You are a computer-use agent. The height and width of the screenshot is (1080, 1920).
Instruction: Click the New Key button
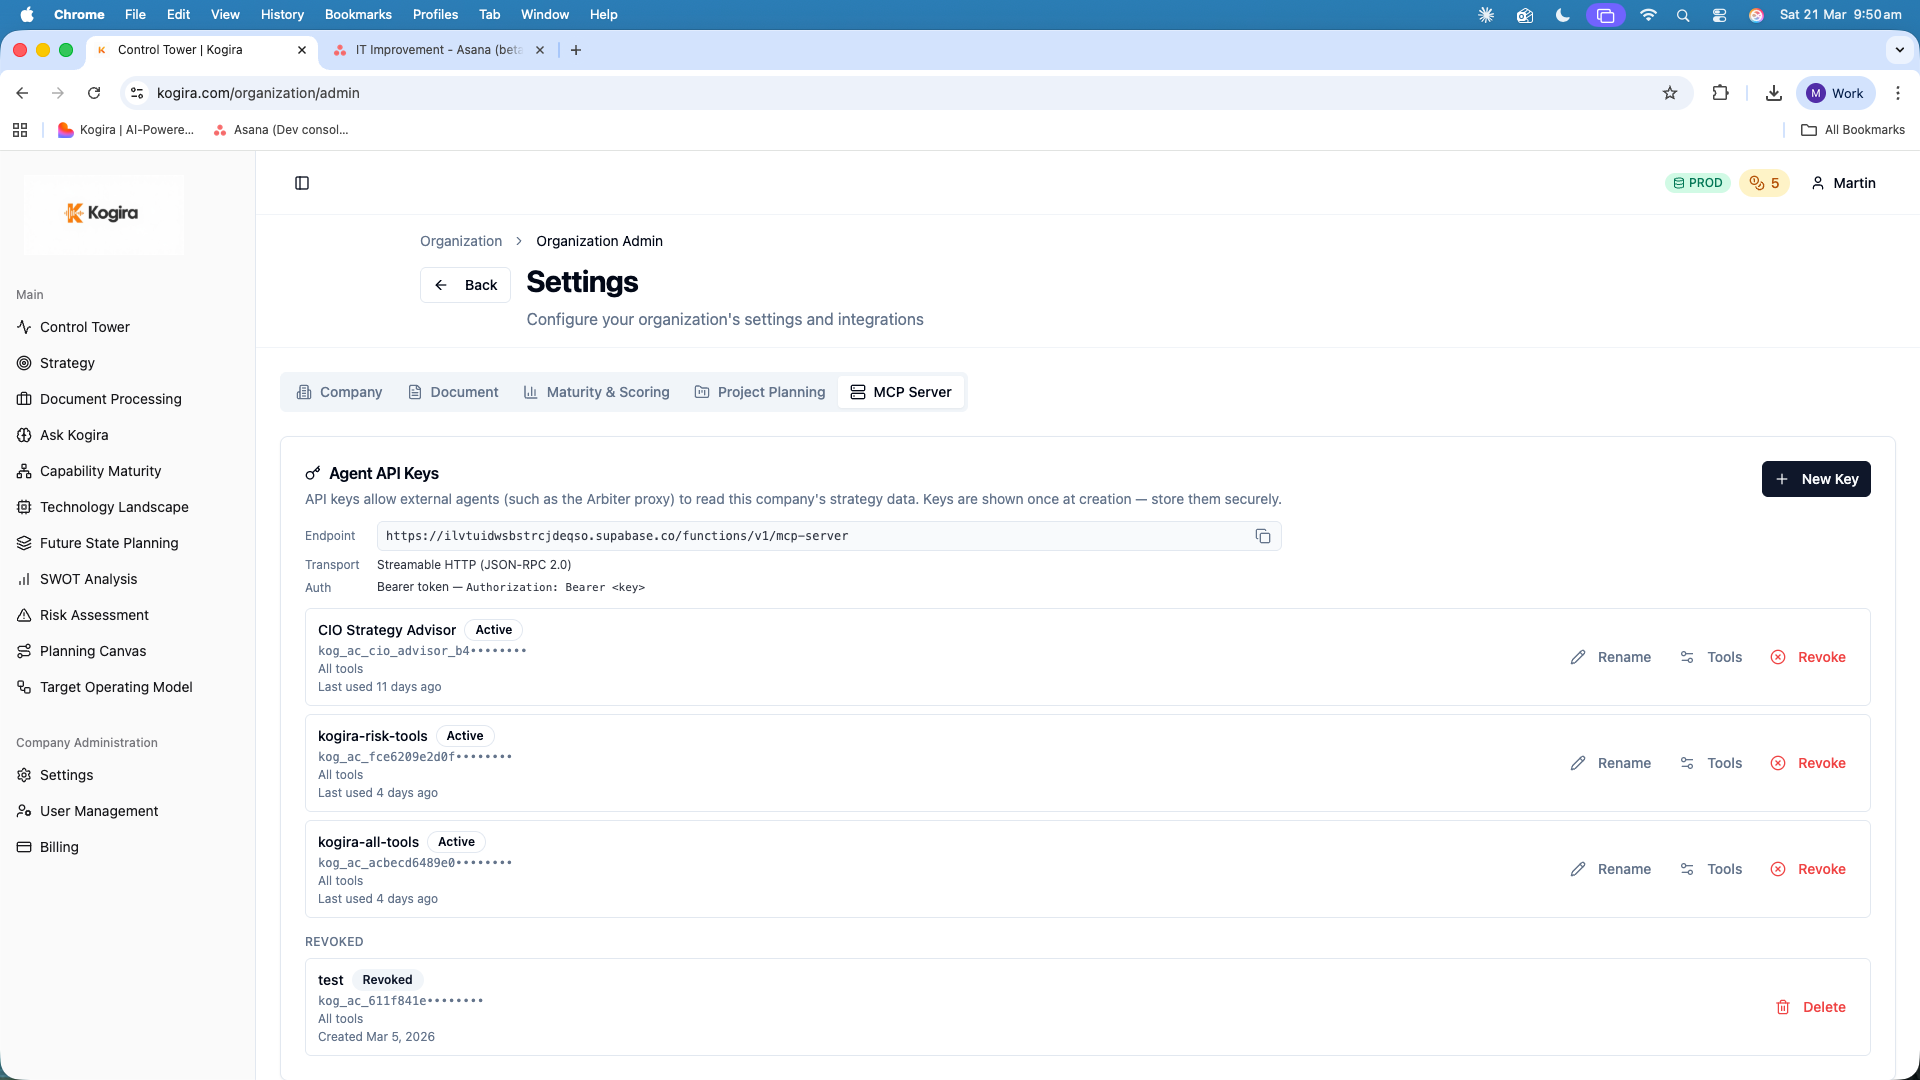point(1816,479)
